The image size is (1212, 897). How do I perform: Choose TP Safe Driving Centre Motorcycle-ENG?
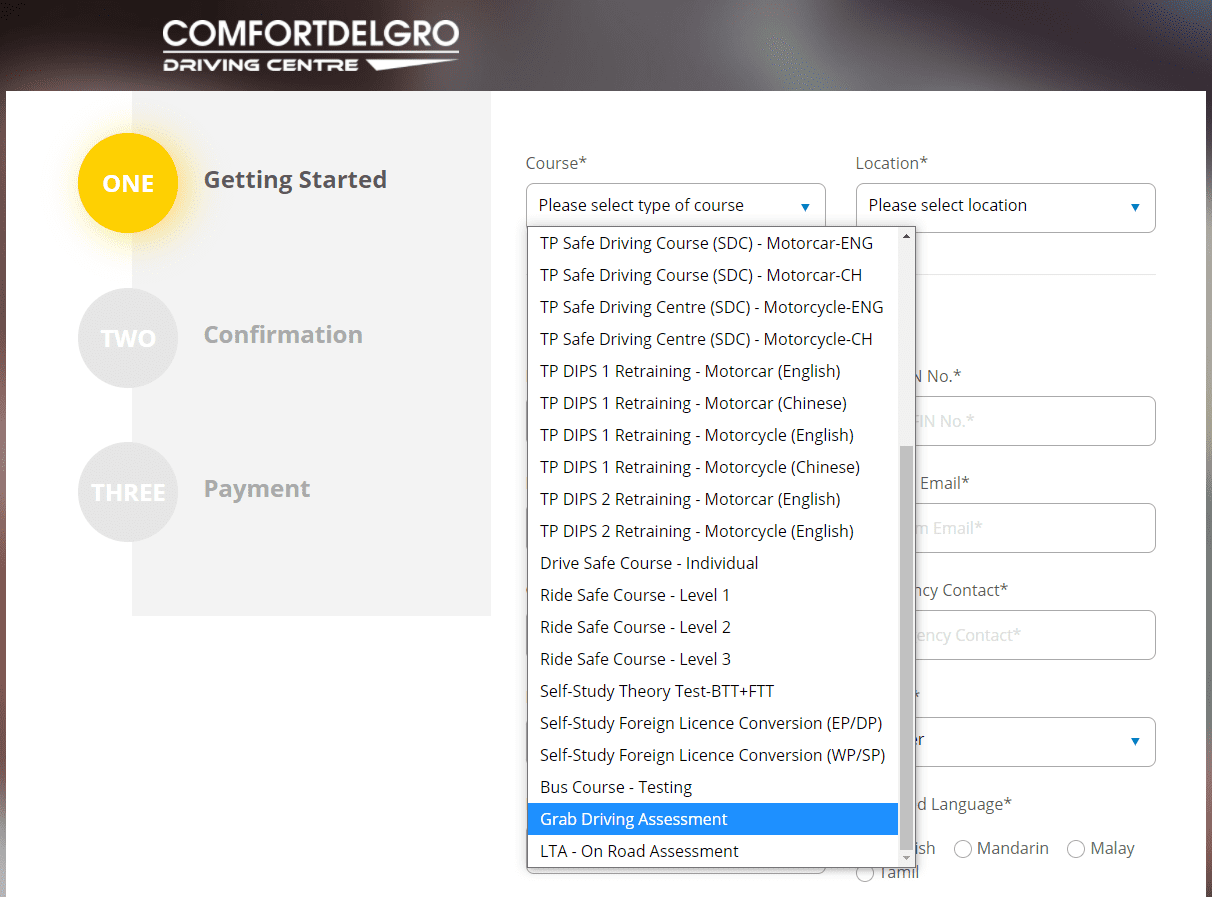[712, 307]
